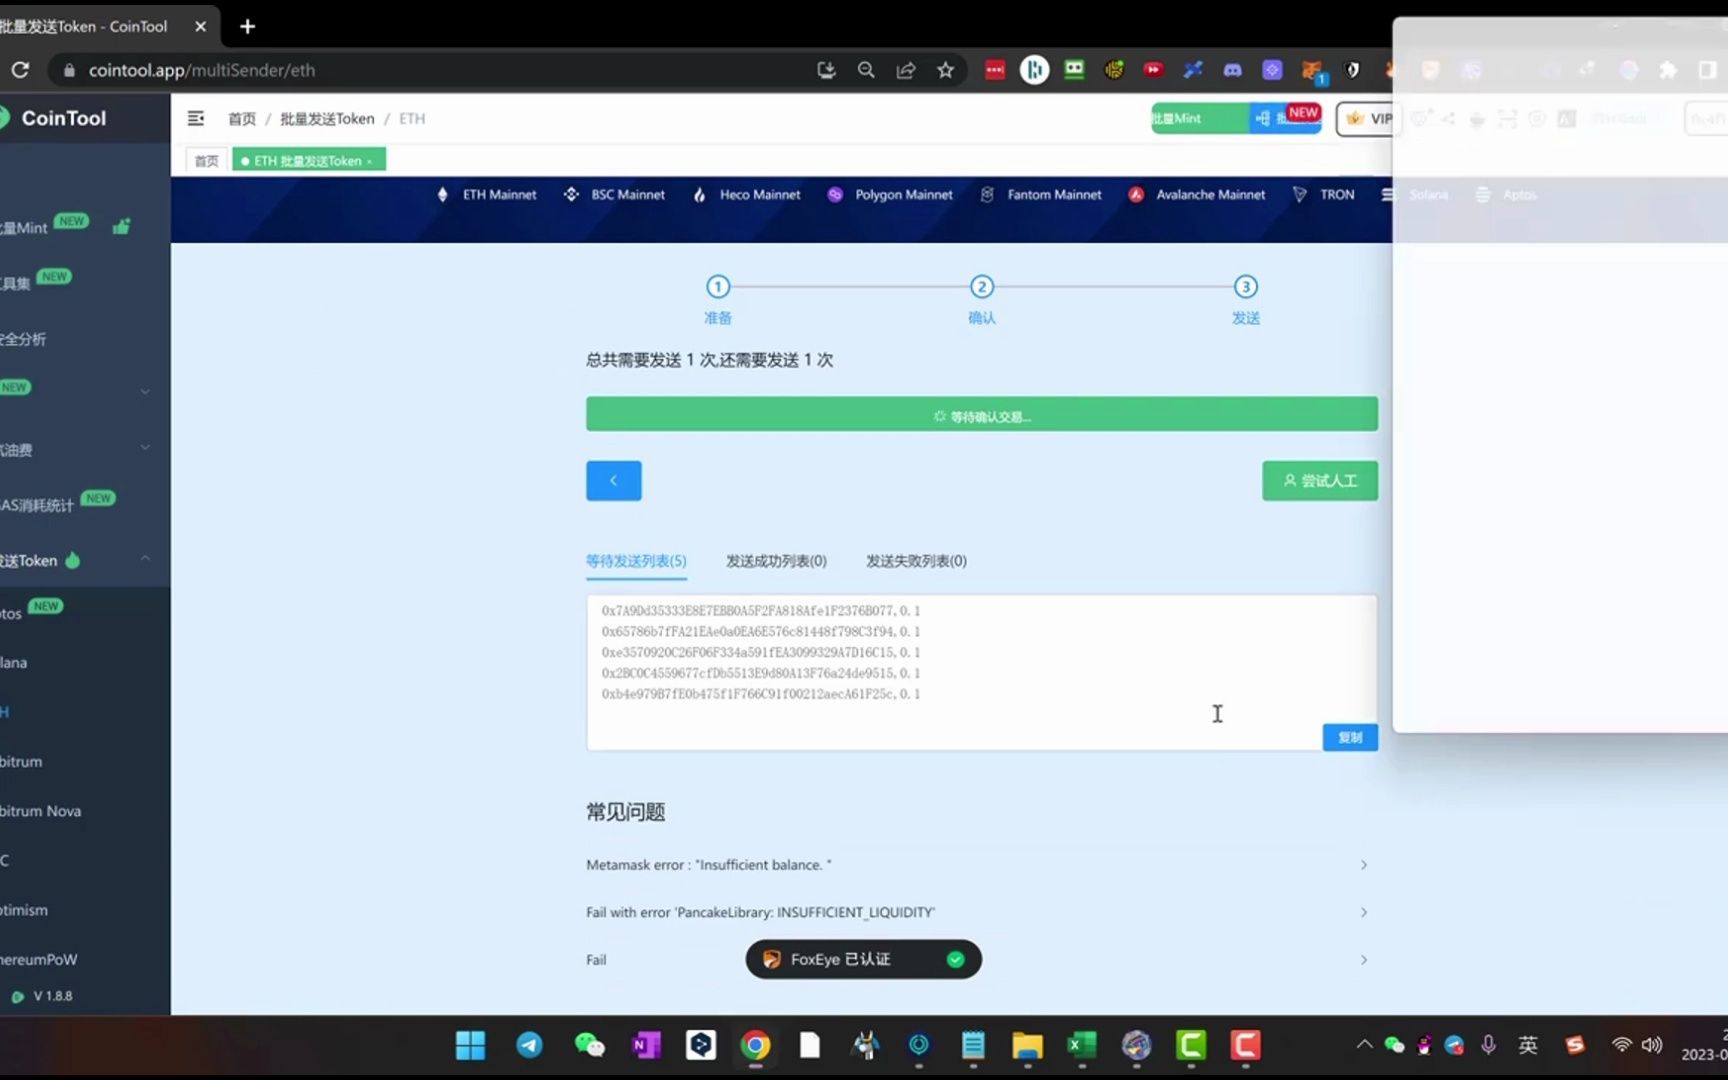Click the 尝试人工 button
Viewport: 1728px width, 1080px height.
(x=1319, y=480)
